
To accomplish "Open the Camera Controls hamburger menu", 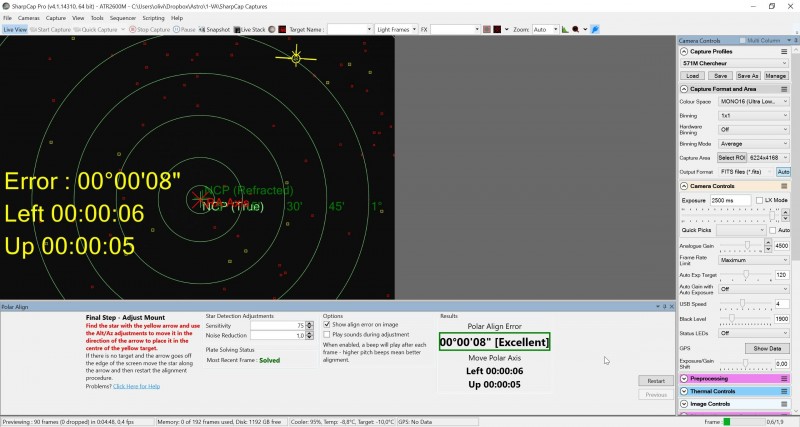I will 784,186.
